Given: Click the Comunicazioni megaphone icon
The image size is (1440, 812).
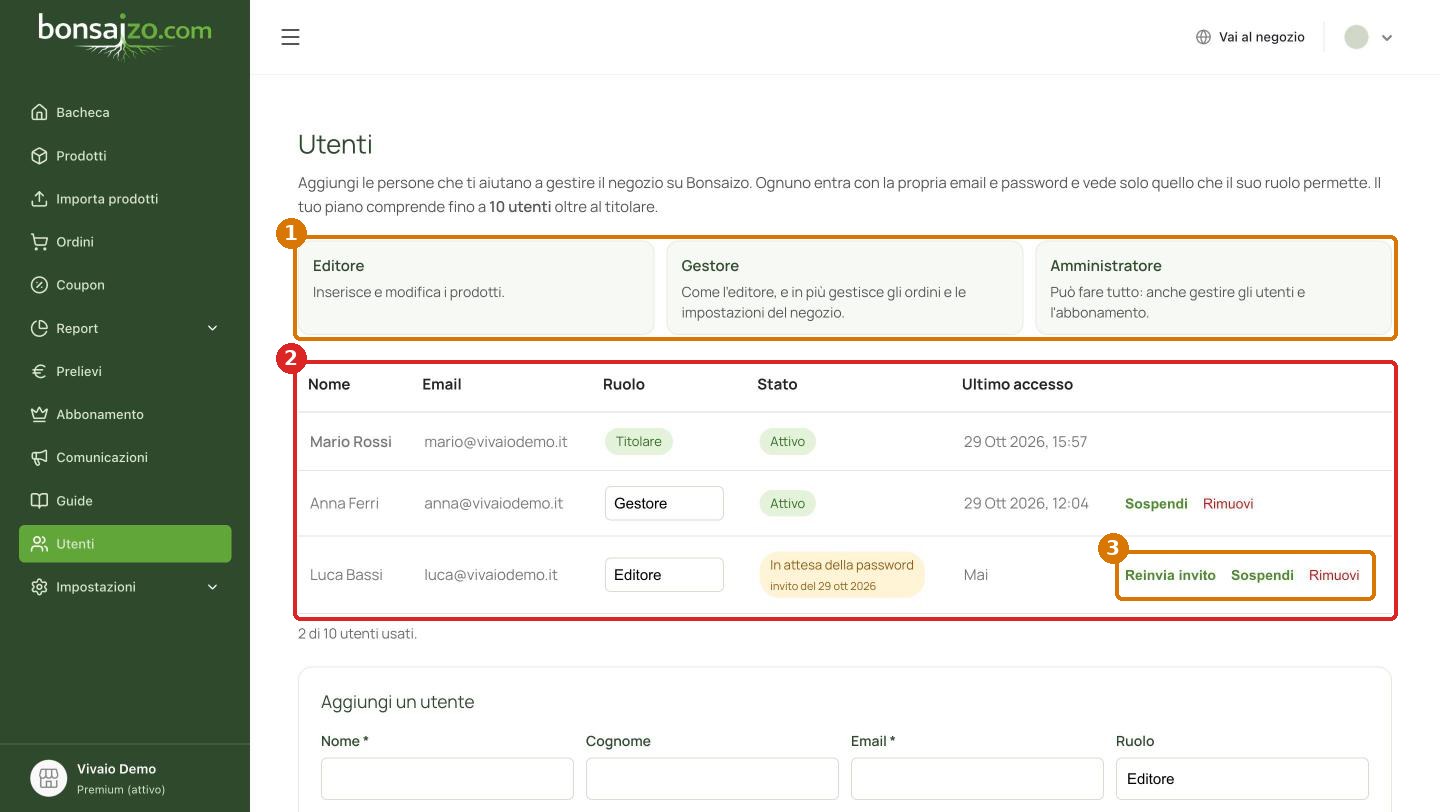Looking at the screenshot, I should pos(39,457).
